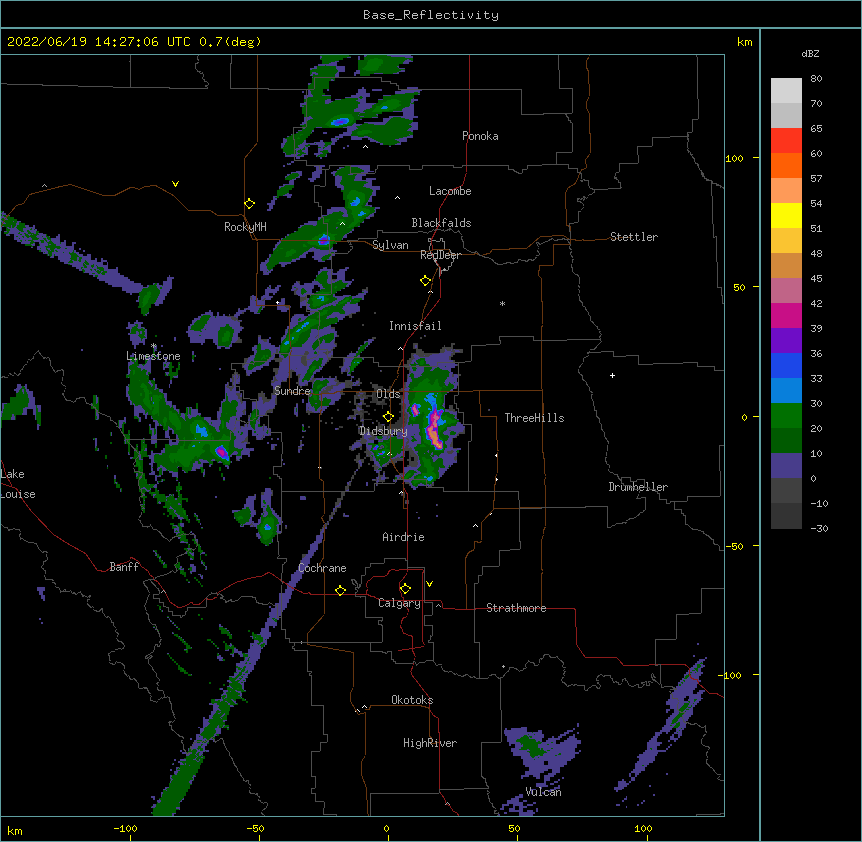Click the Ponoka city label
Image resolution: width=862 pixels, height=842 pixels.
tap(480, 136)
